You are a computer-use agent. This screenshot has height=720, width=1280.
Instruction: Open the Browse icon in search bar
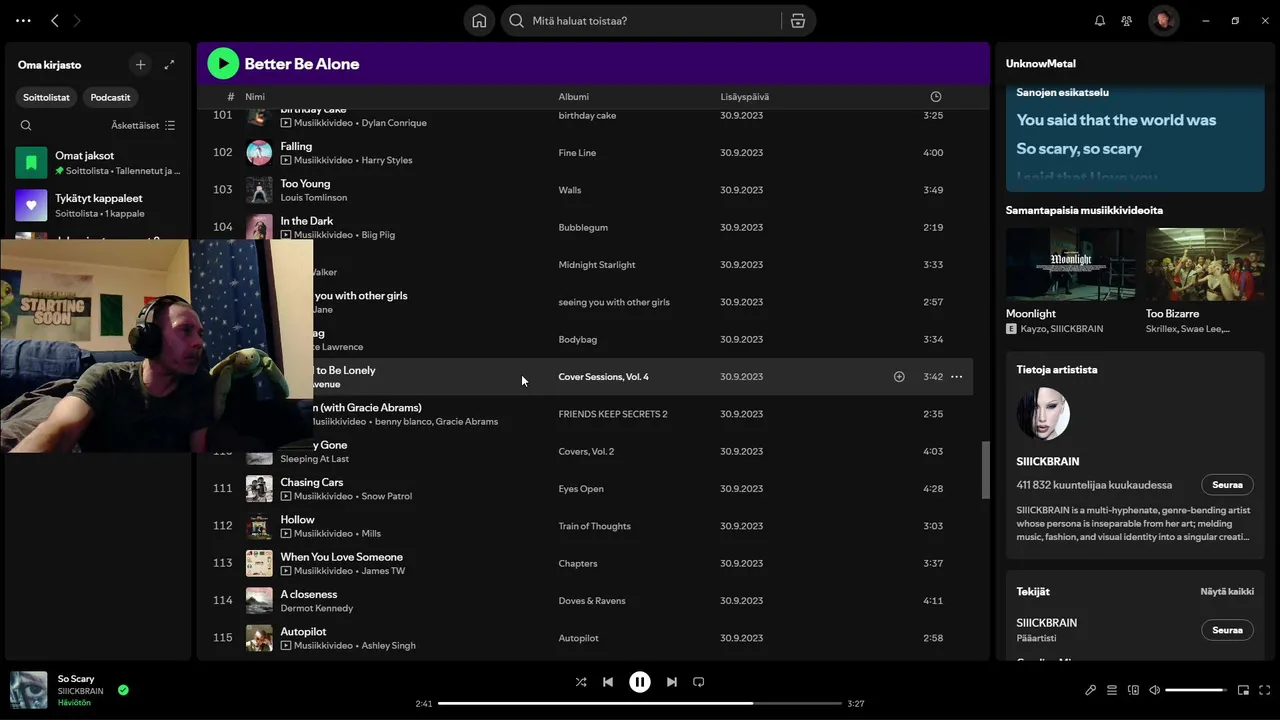pyautogui.click(x=798, y=20)
